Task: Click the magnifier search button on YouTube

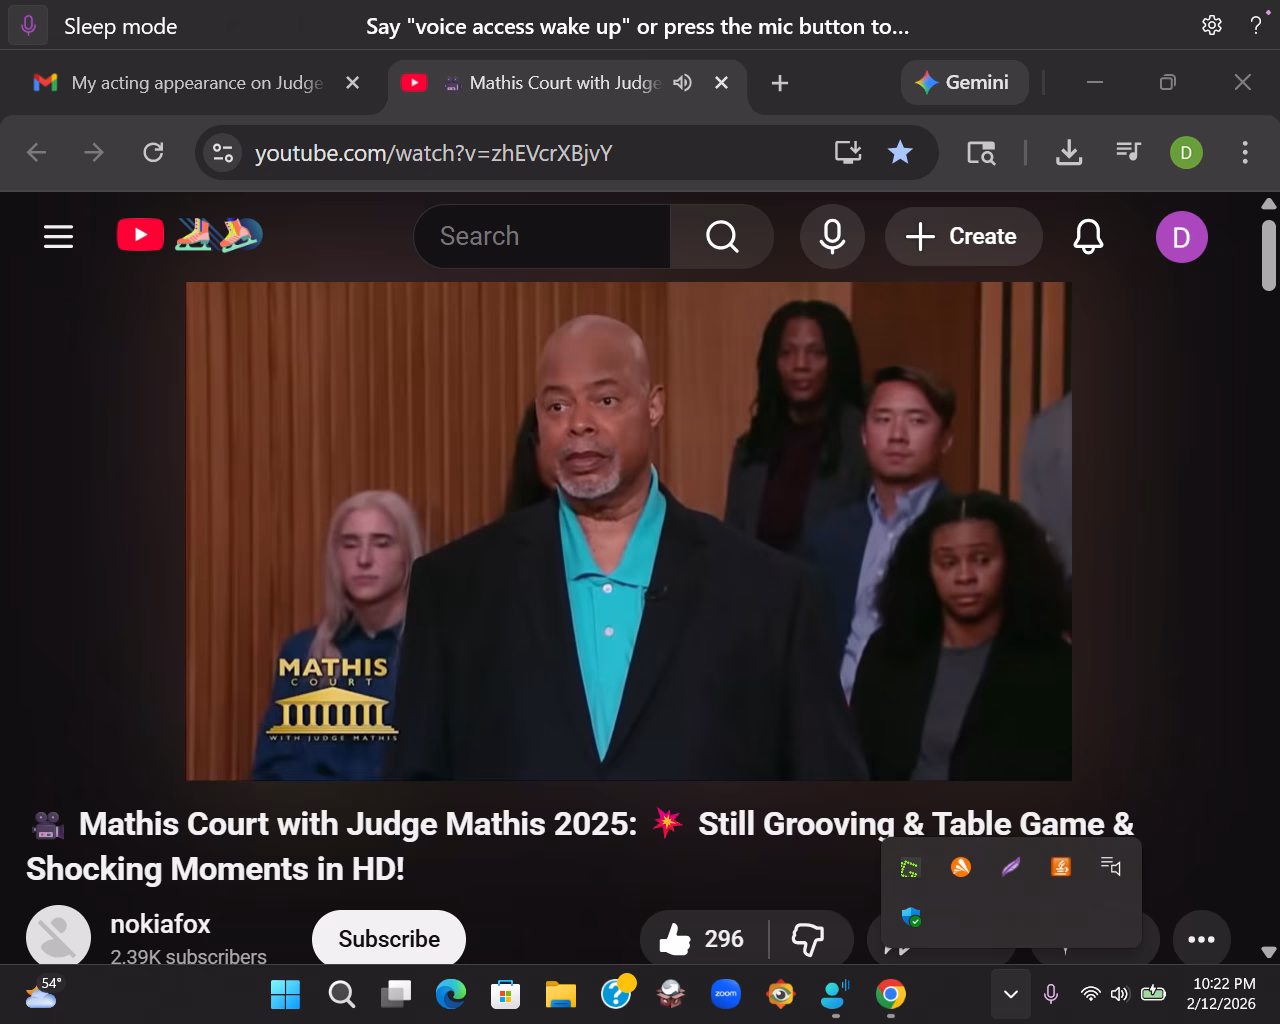Action: point(721,236)
